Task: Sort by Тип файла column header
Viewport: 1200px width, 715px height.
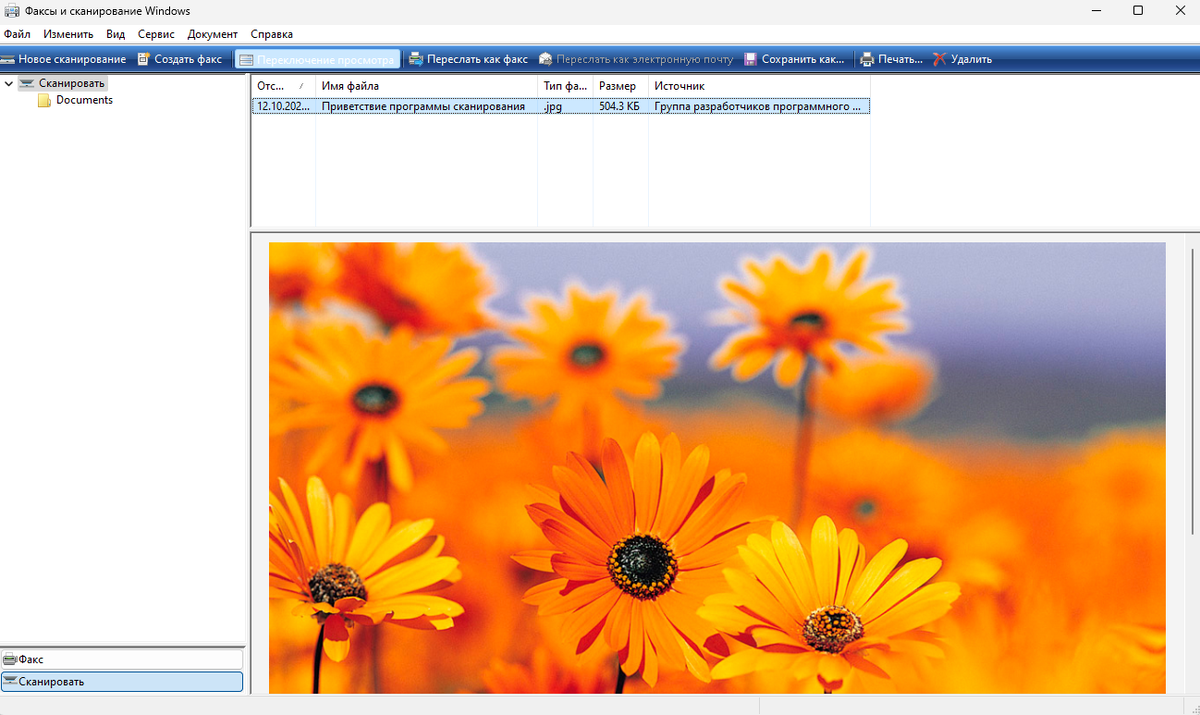Action: point(566,86)
